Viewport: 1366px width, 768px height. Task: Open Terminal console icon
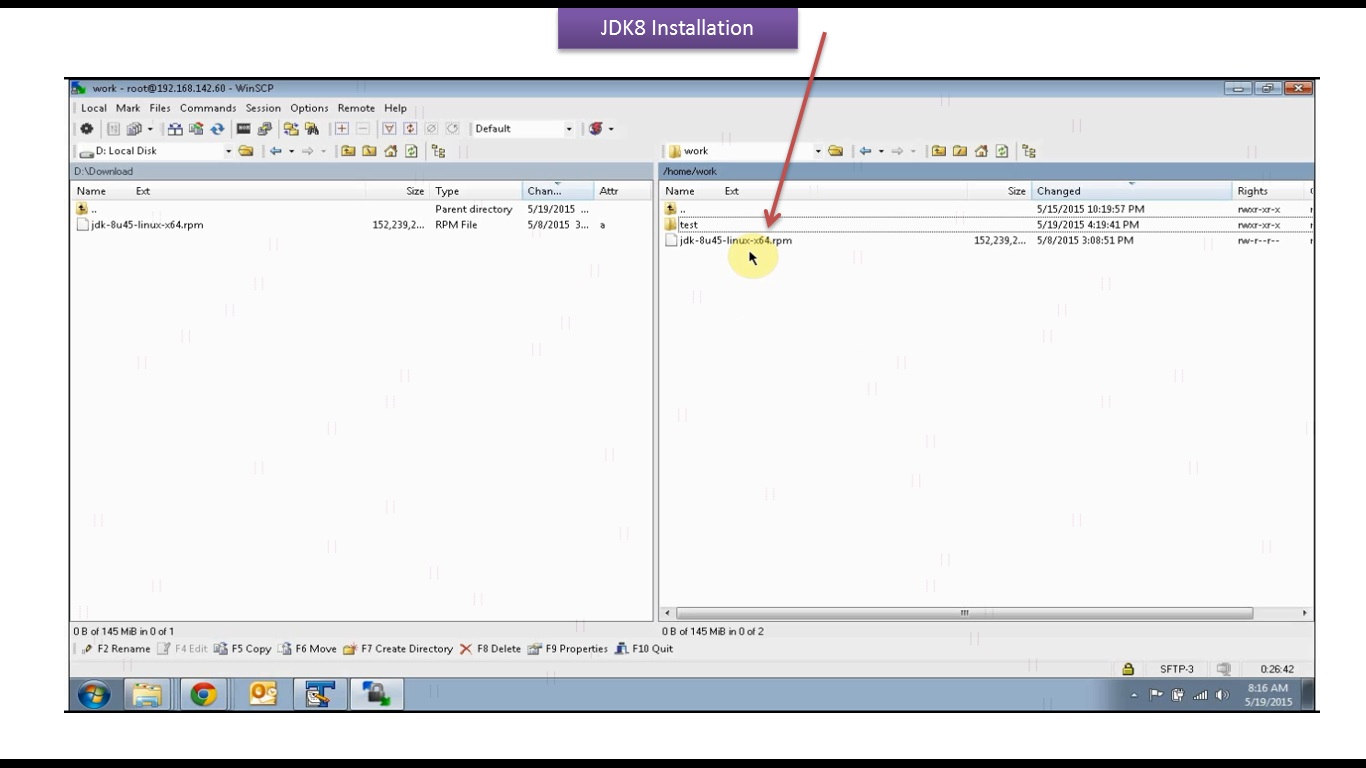243,129
